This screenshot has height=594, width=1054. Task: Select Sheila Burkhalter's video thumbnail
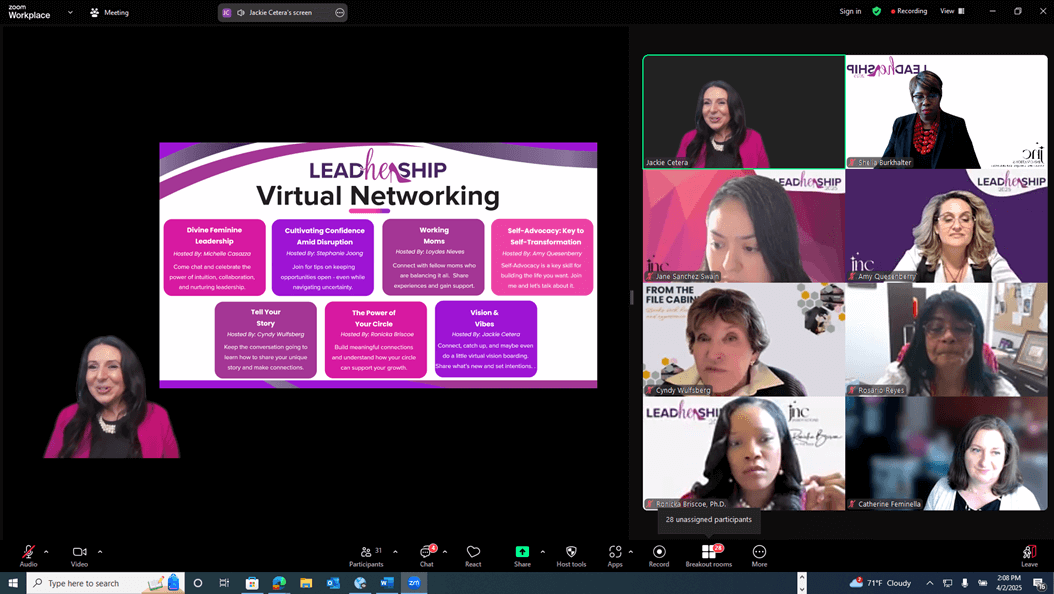(946, 112)
